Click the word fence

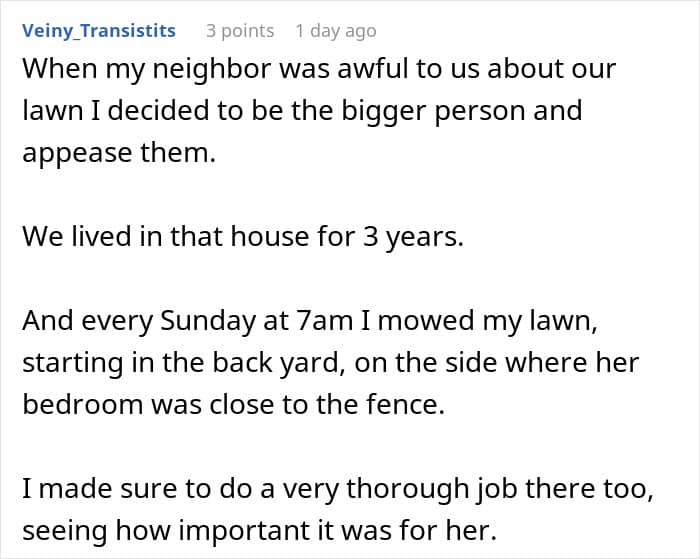pyautogui.click(x=405, y=404)
